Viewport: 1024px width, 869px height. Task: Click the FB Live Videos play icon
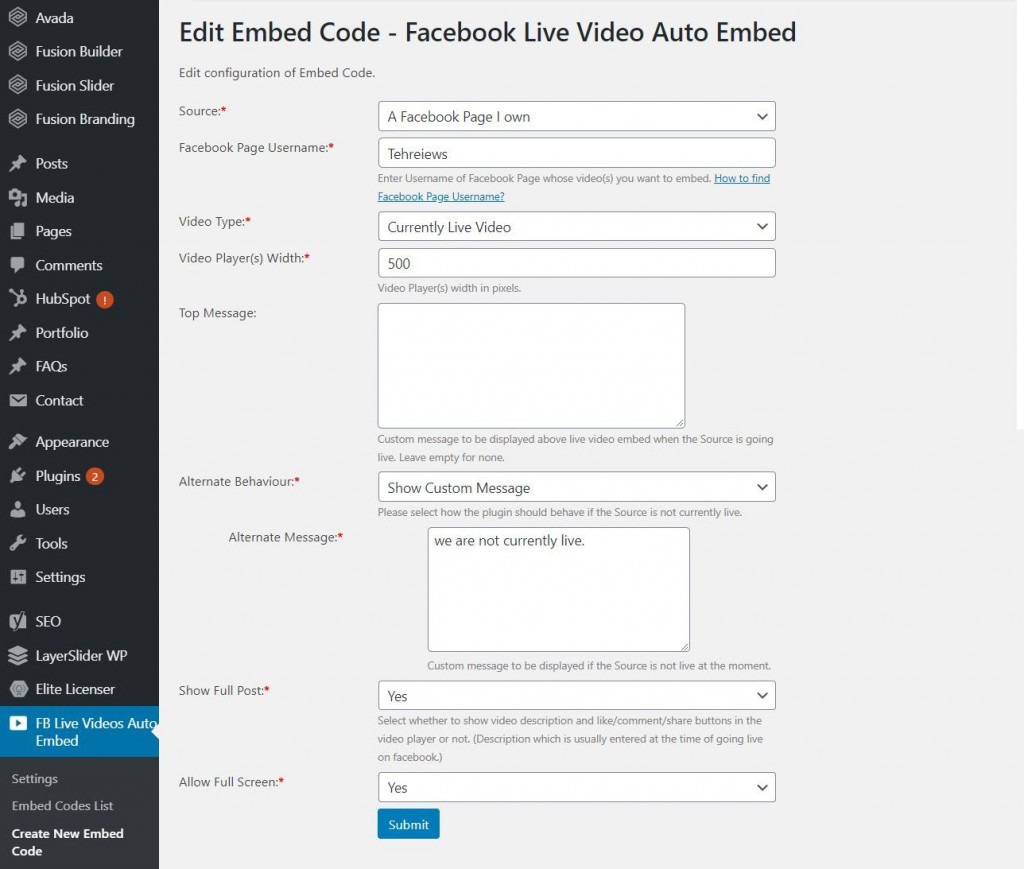coord(18,723)
